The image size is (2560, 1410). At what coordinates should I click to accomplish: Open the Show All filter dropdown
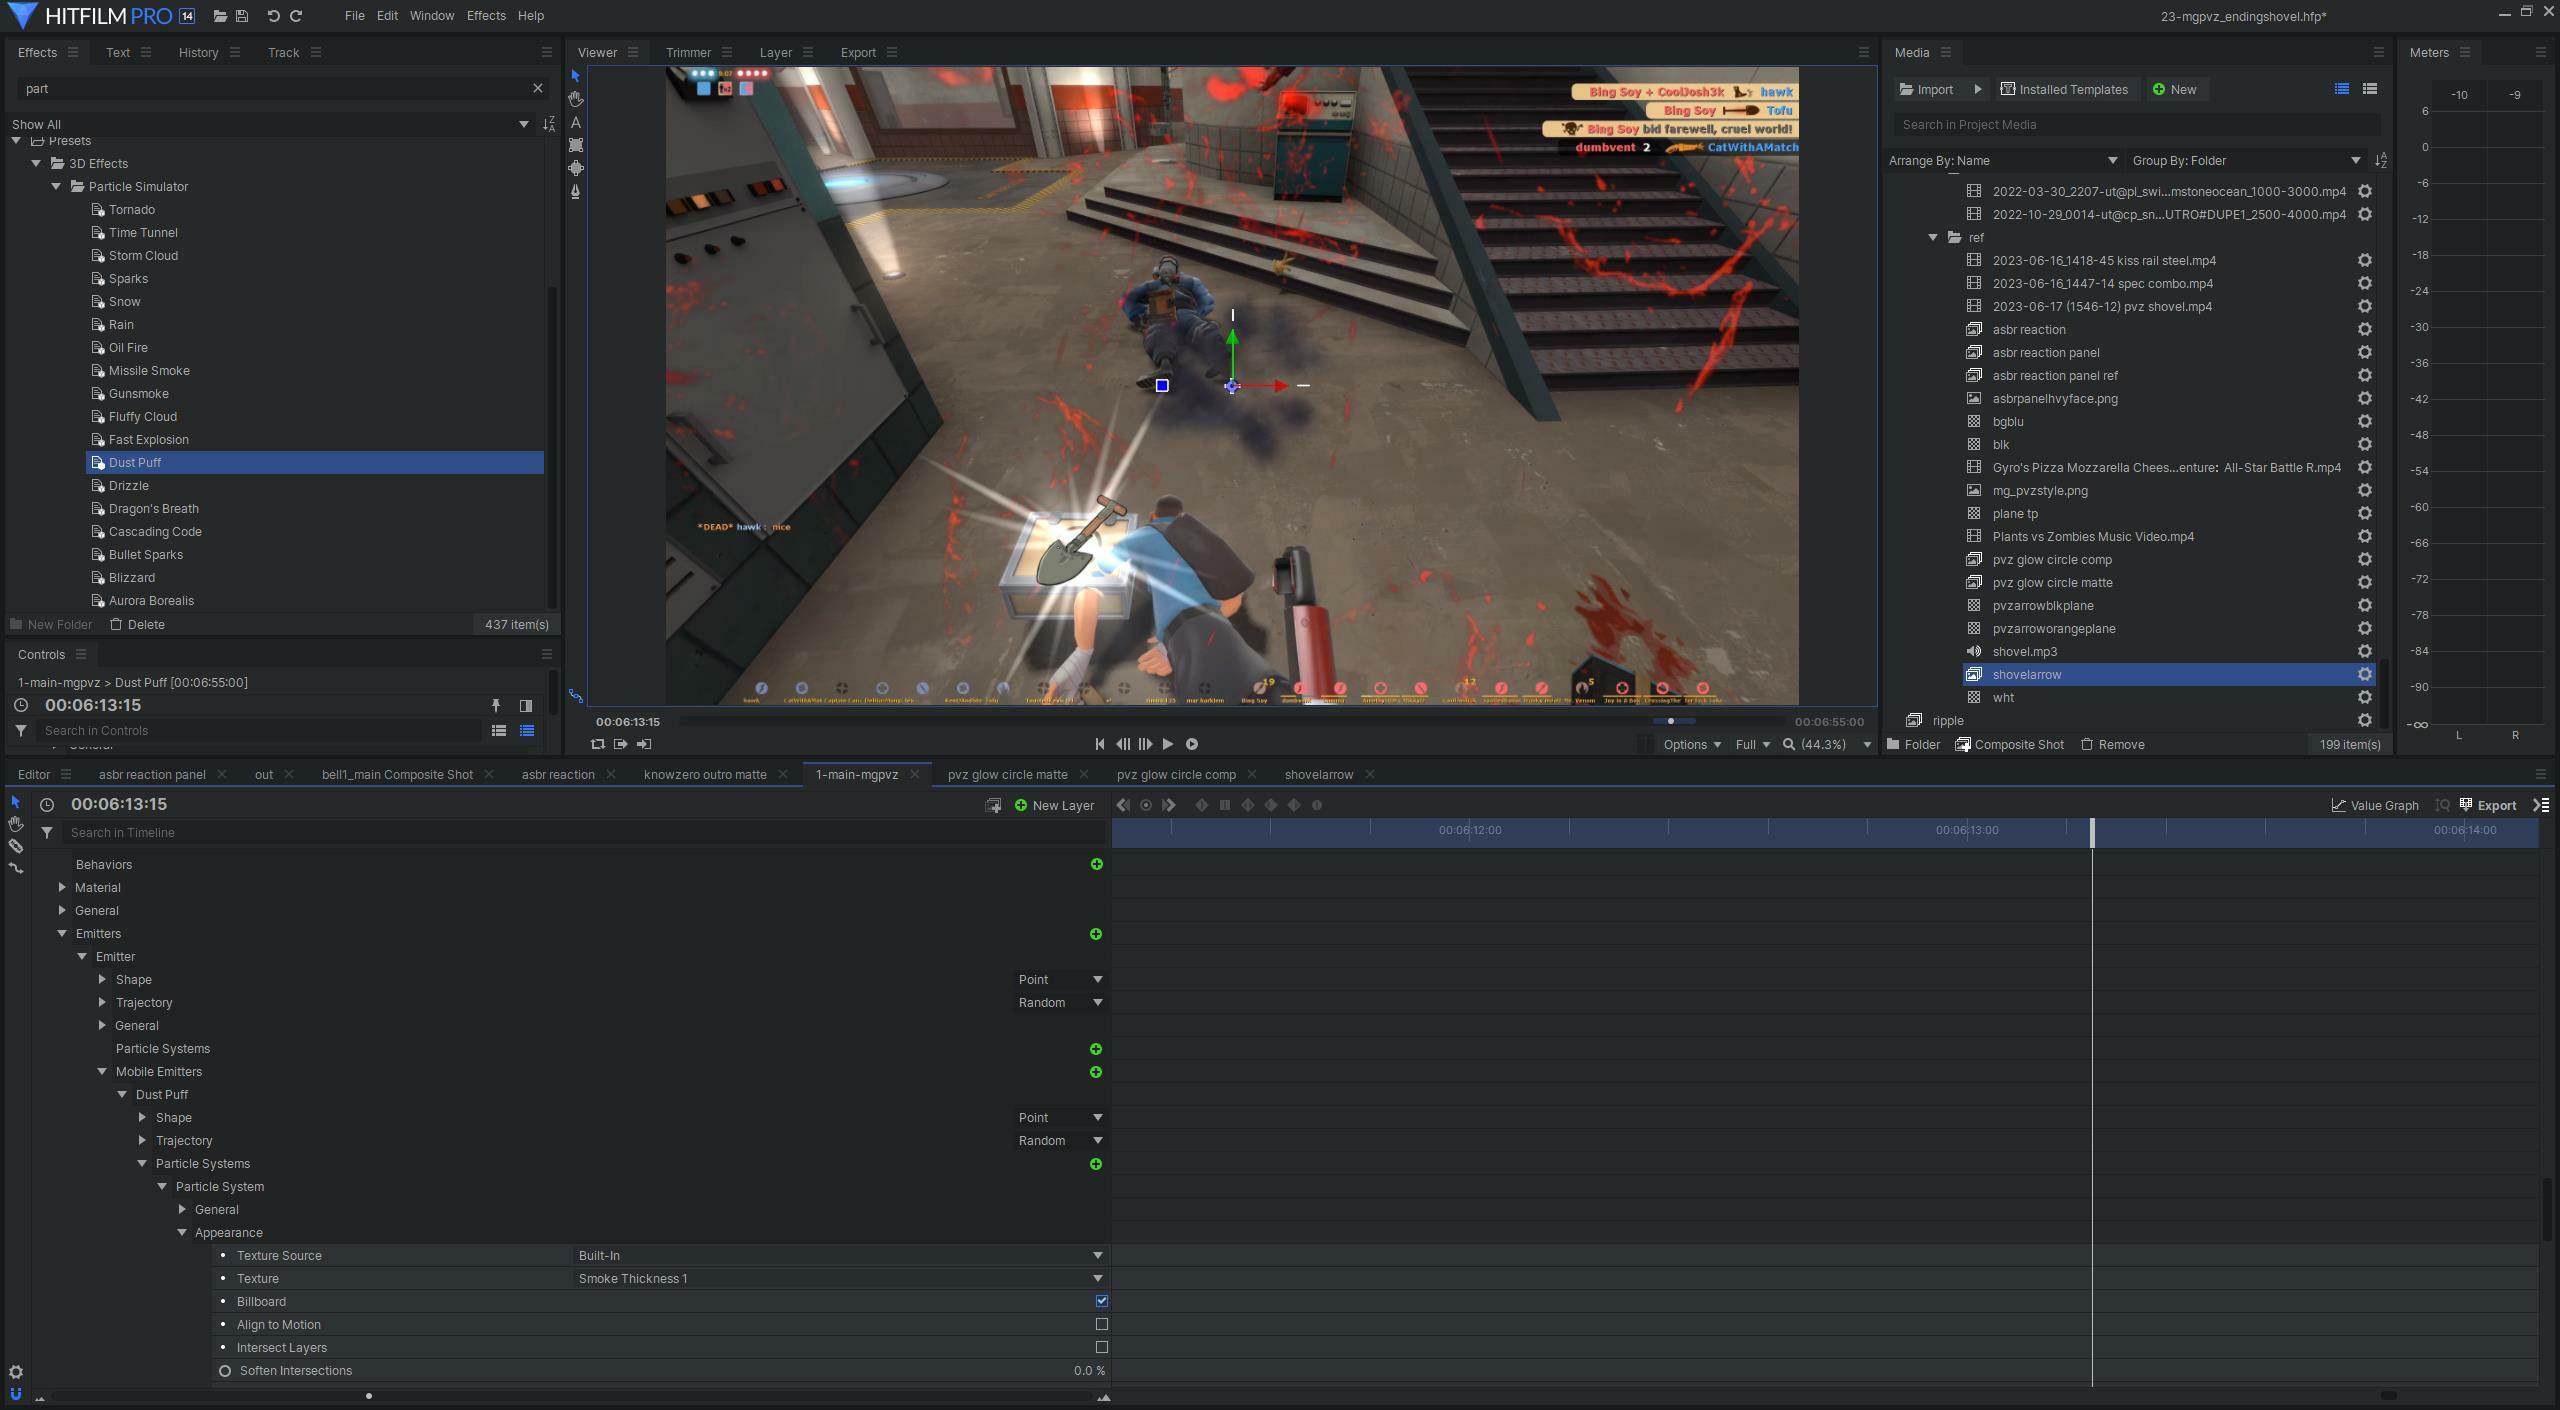click(x=270, y=125)
